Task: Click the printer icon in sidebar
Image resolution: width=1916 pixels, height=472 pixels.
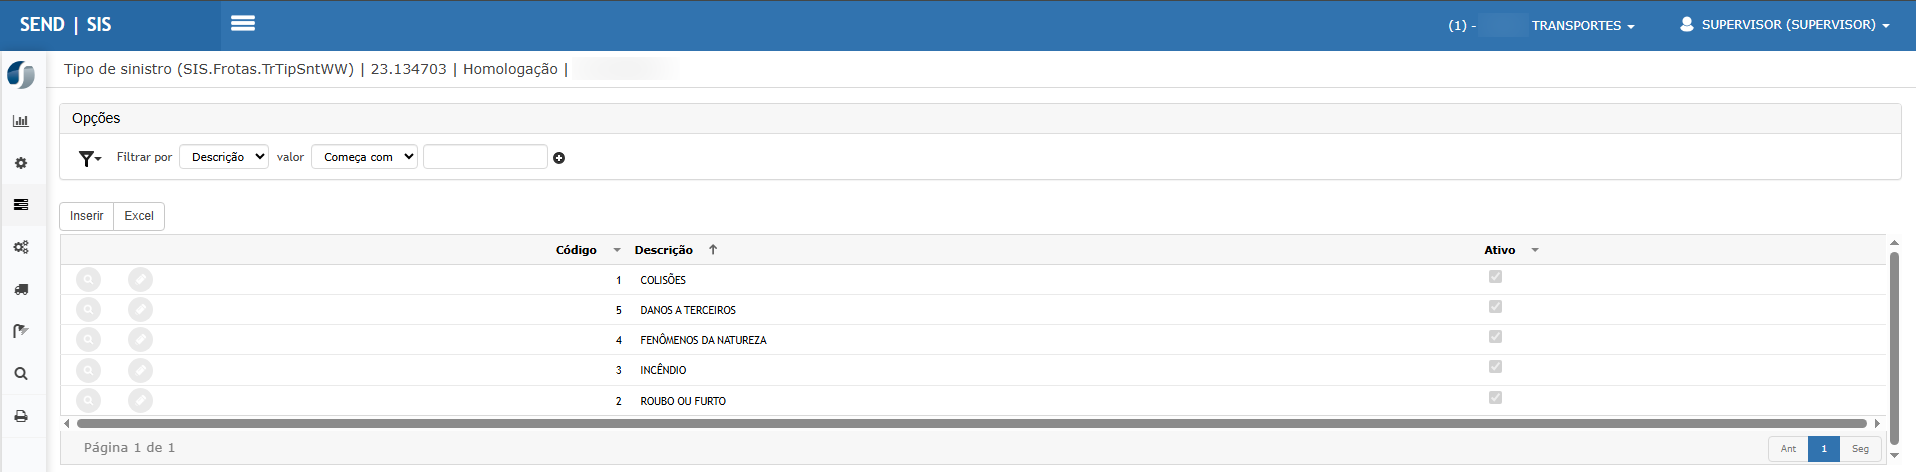Action: click(21, 416)
